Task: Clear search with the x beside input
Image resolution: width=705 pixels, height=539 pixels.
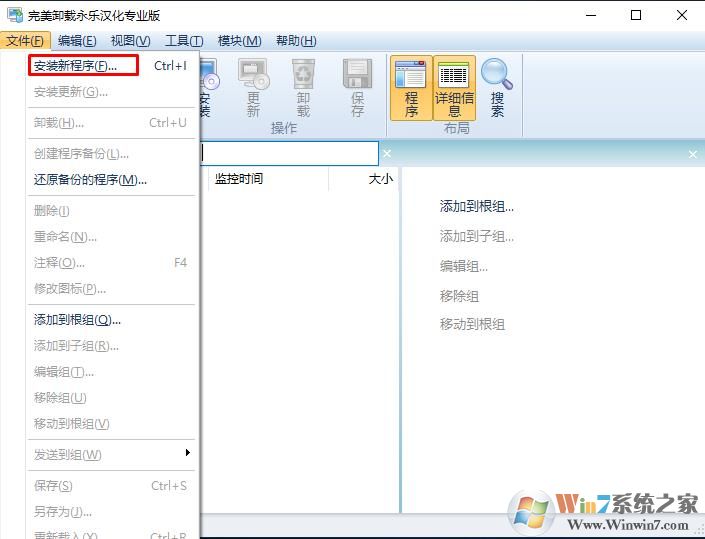Action: [x=387, y=153]
